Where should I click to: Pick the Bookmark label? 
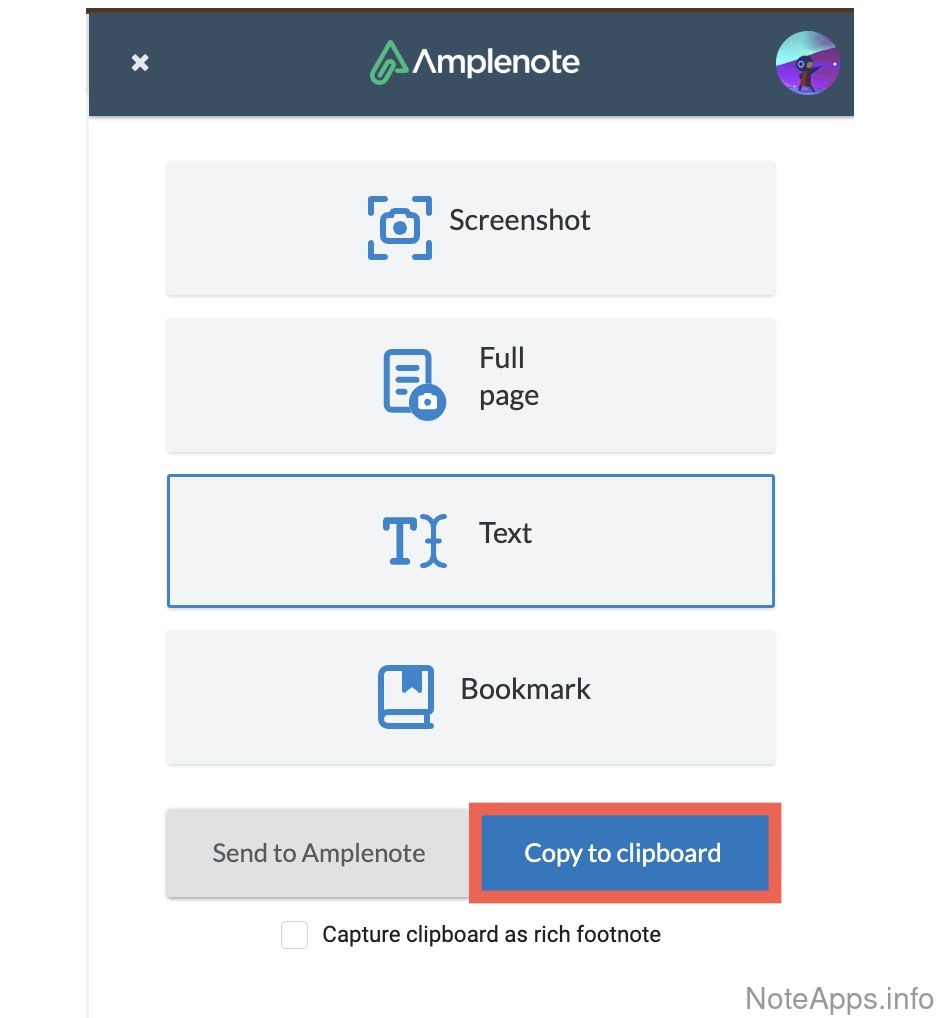pyautogui.click(x=525, y=689)
